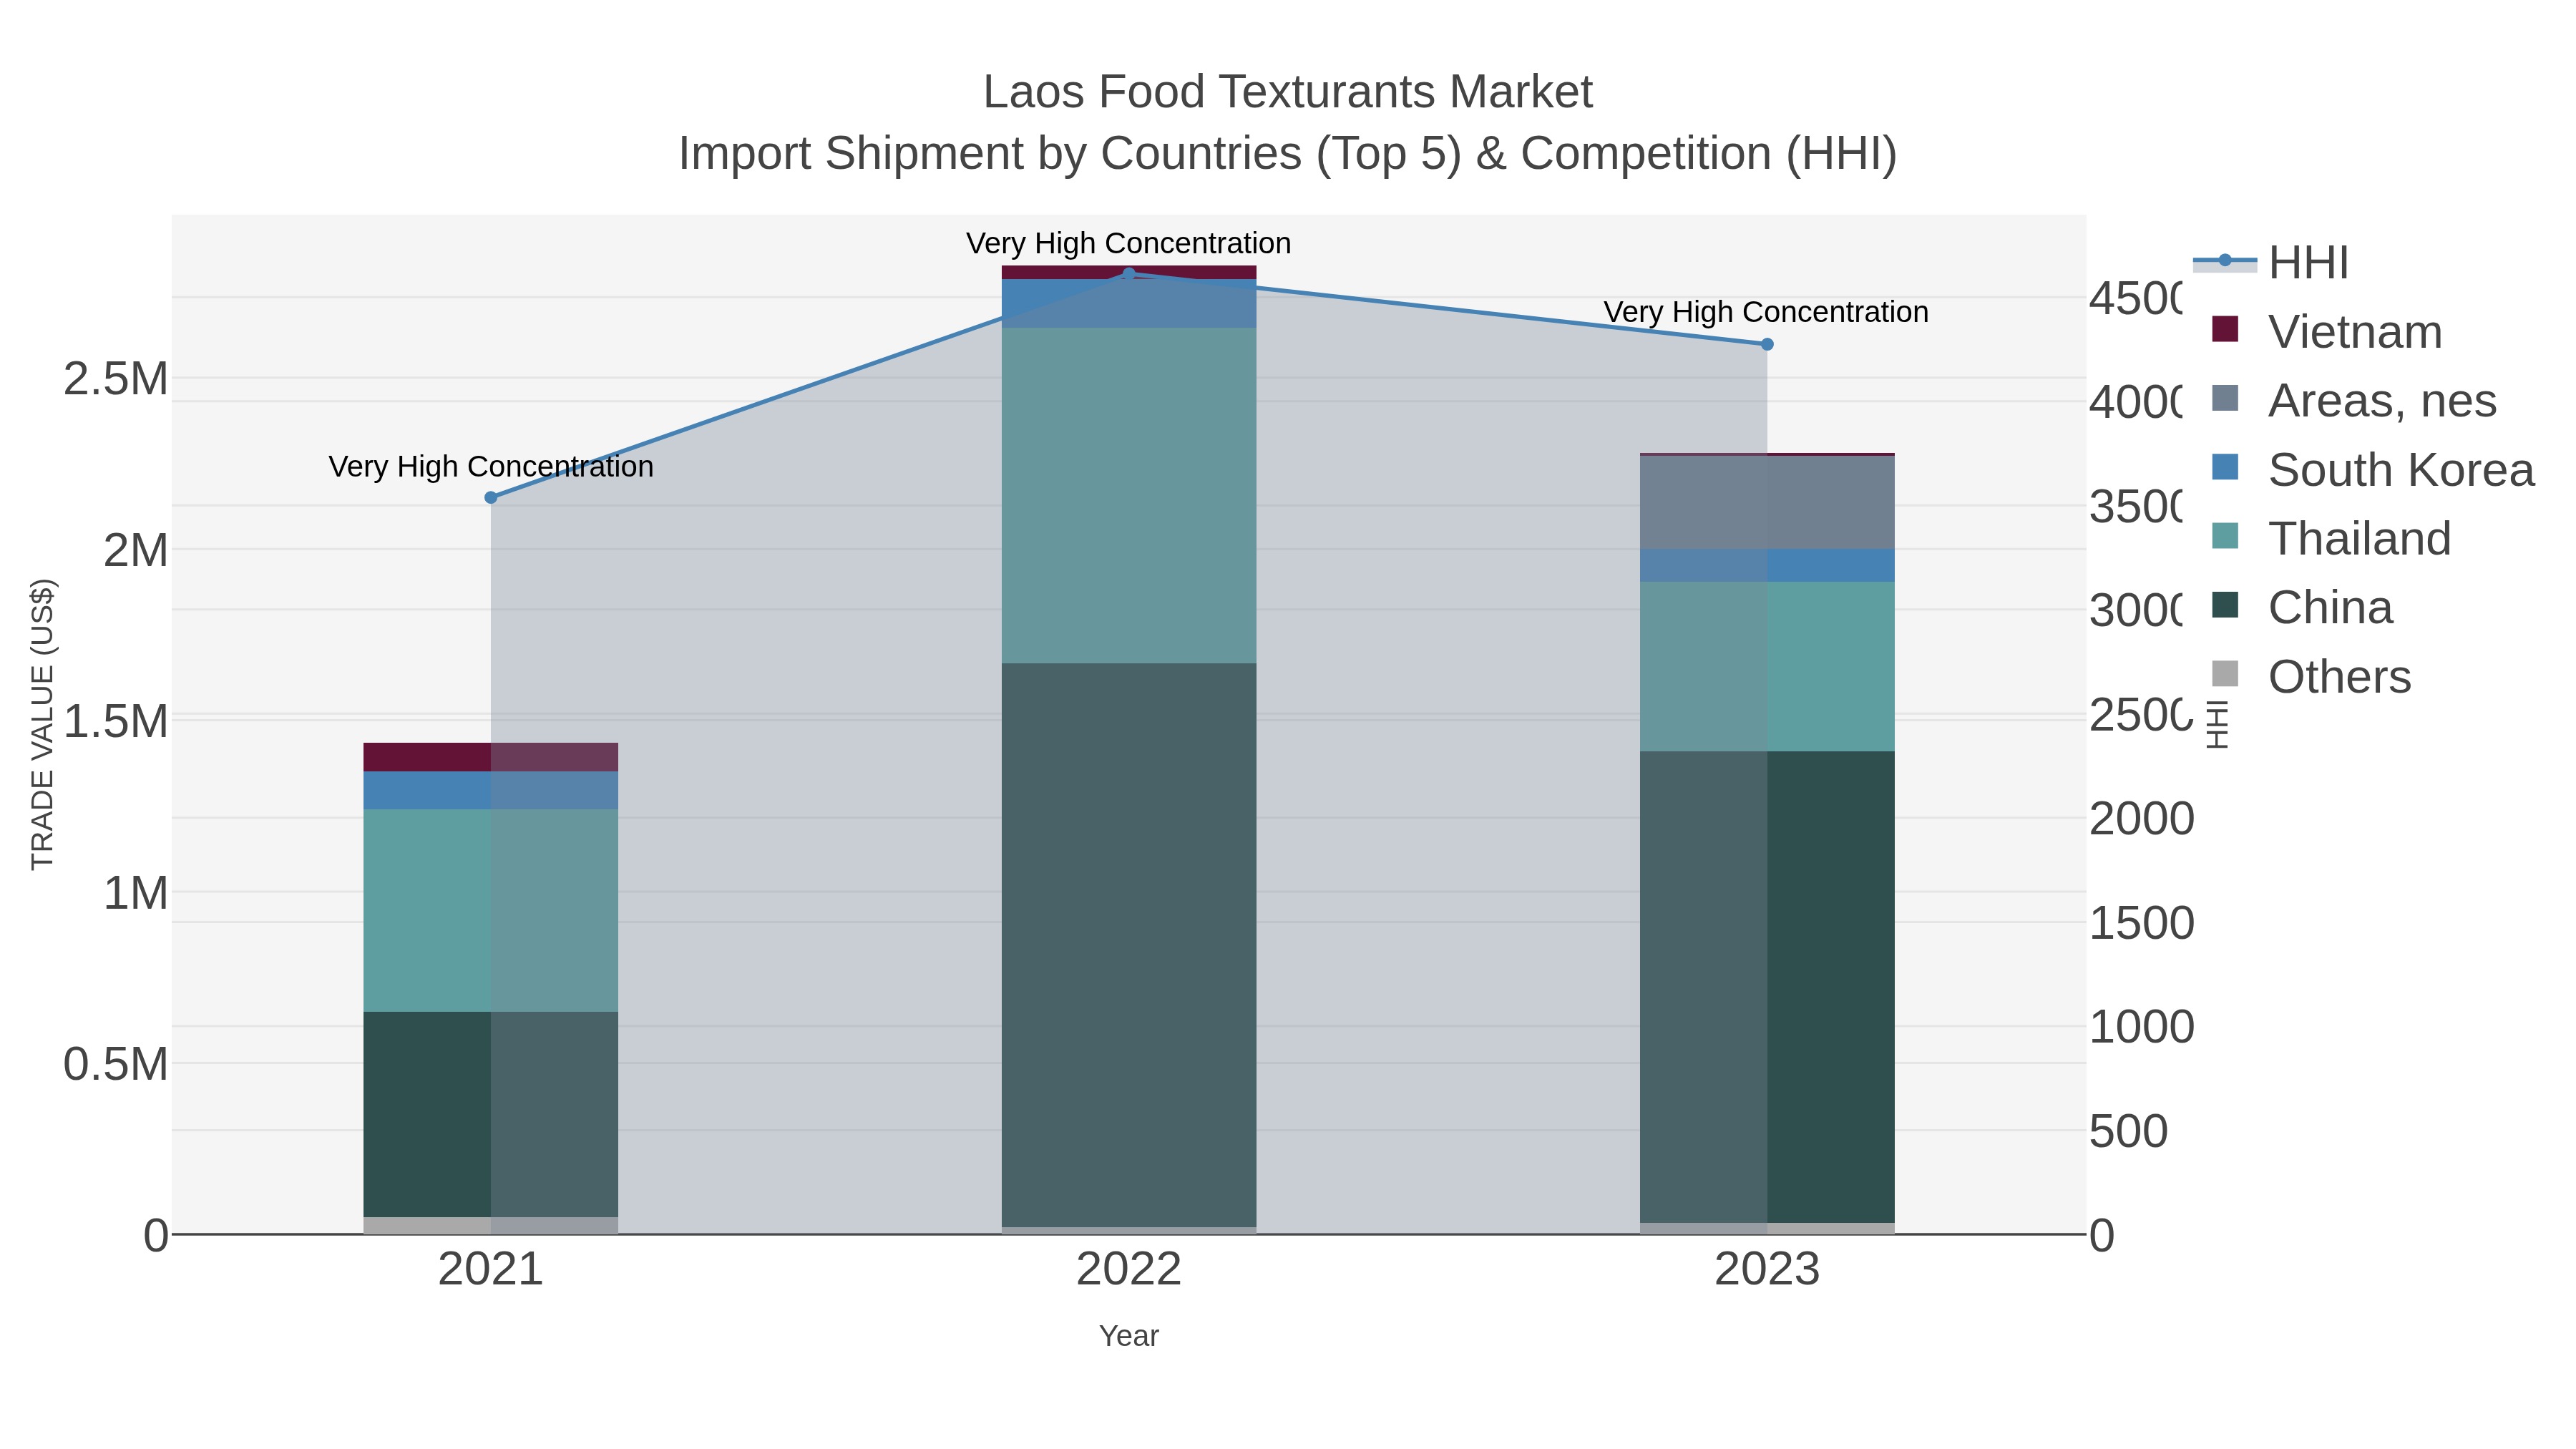
Task: Click the 2022 HHI data point
Action: click(x=1129, y=274)
